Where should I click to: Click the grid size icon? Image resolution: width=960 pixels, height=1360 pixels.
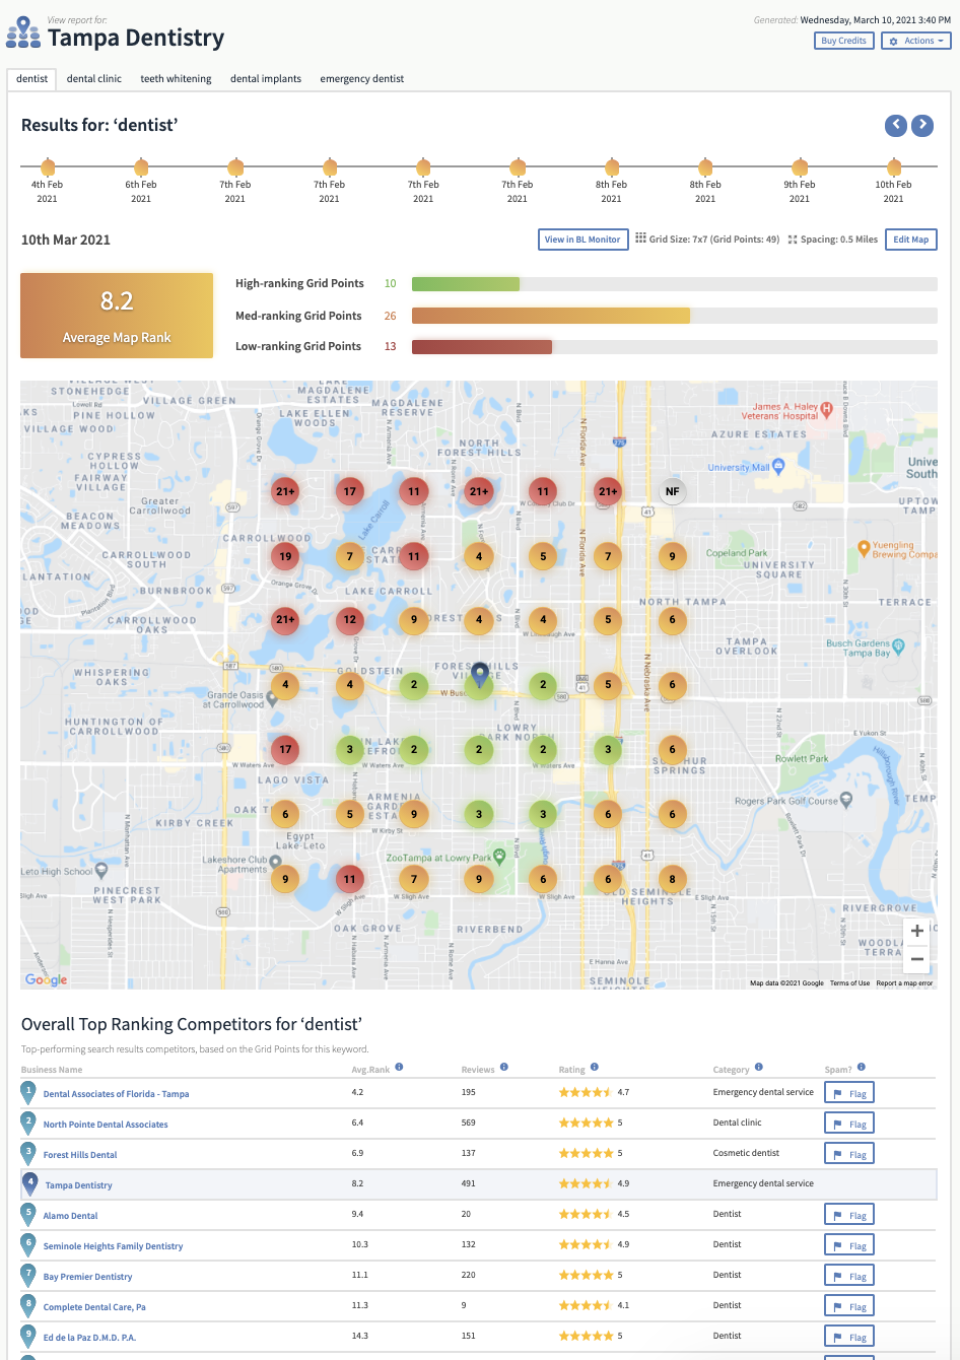640,238
